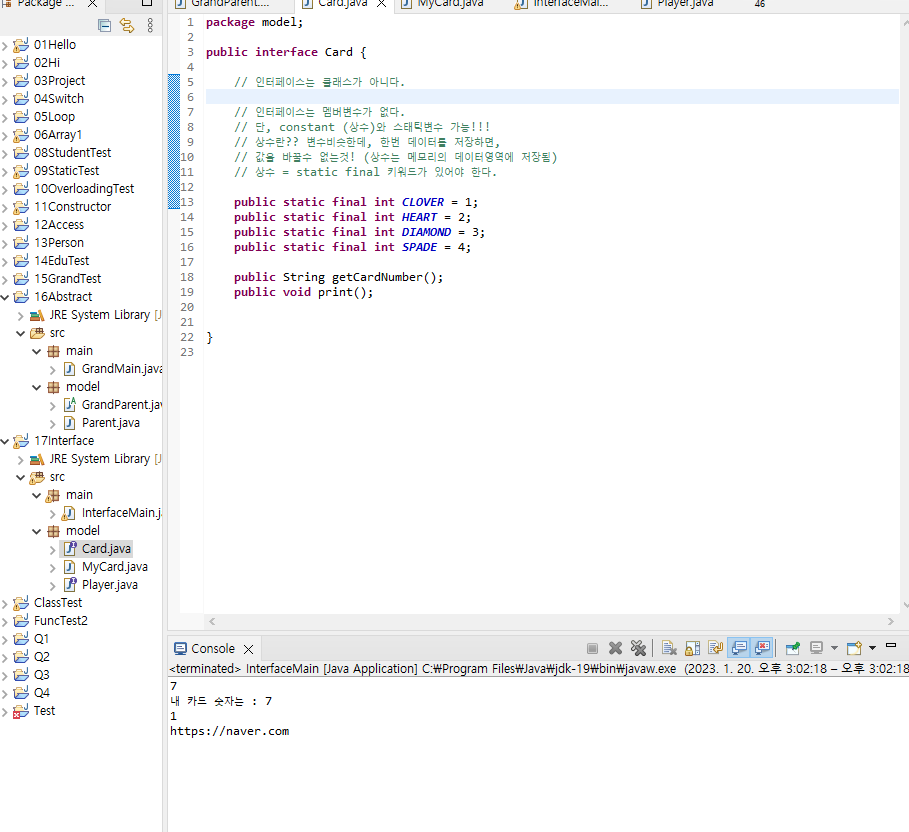Select Card.java in Package Explorer
Screen dimensions: 909x832
(x=106, y=548)
